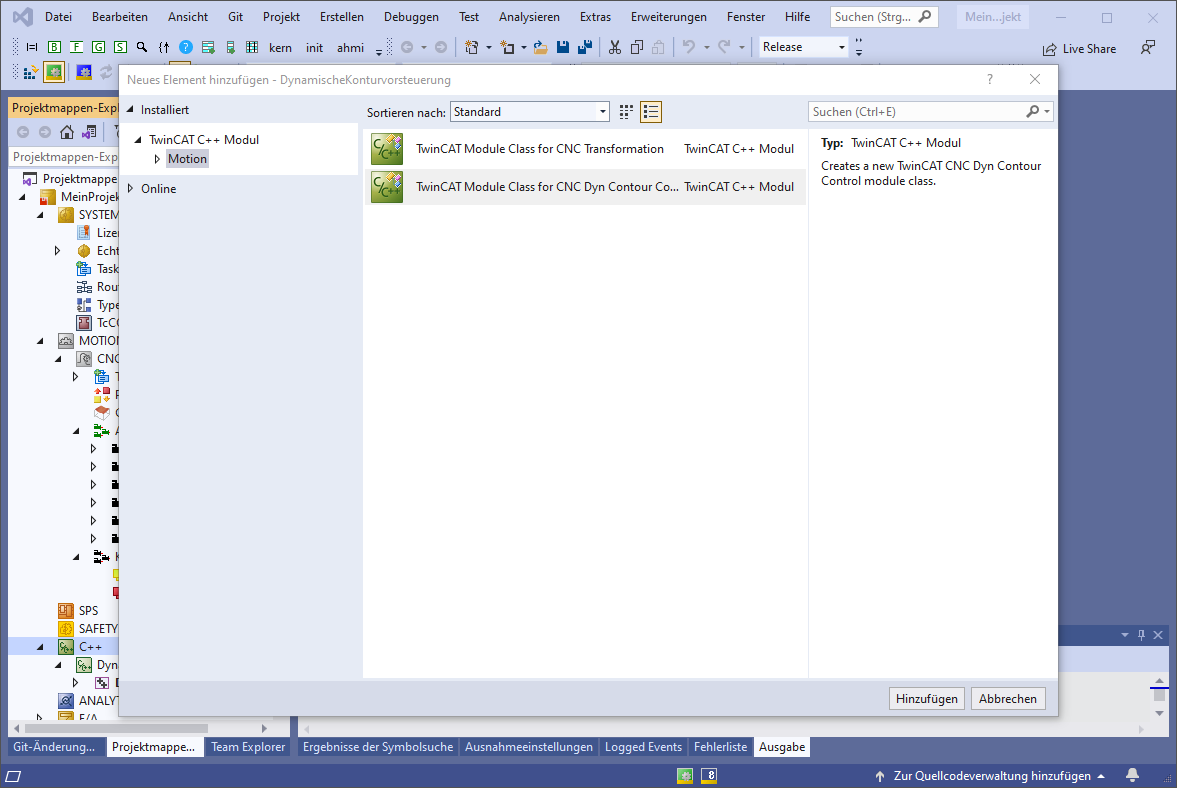Open the blue help question mark icon
1177x788 pixels.
(x=185, y=47)
